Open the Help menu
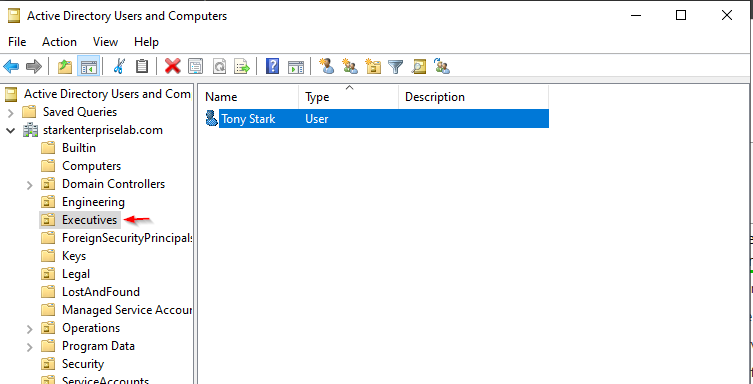Image resolution: width=753 pixels, height=384 pixels. [146, 42]
